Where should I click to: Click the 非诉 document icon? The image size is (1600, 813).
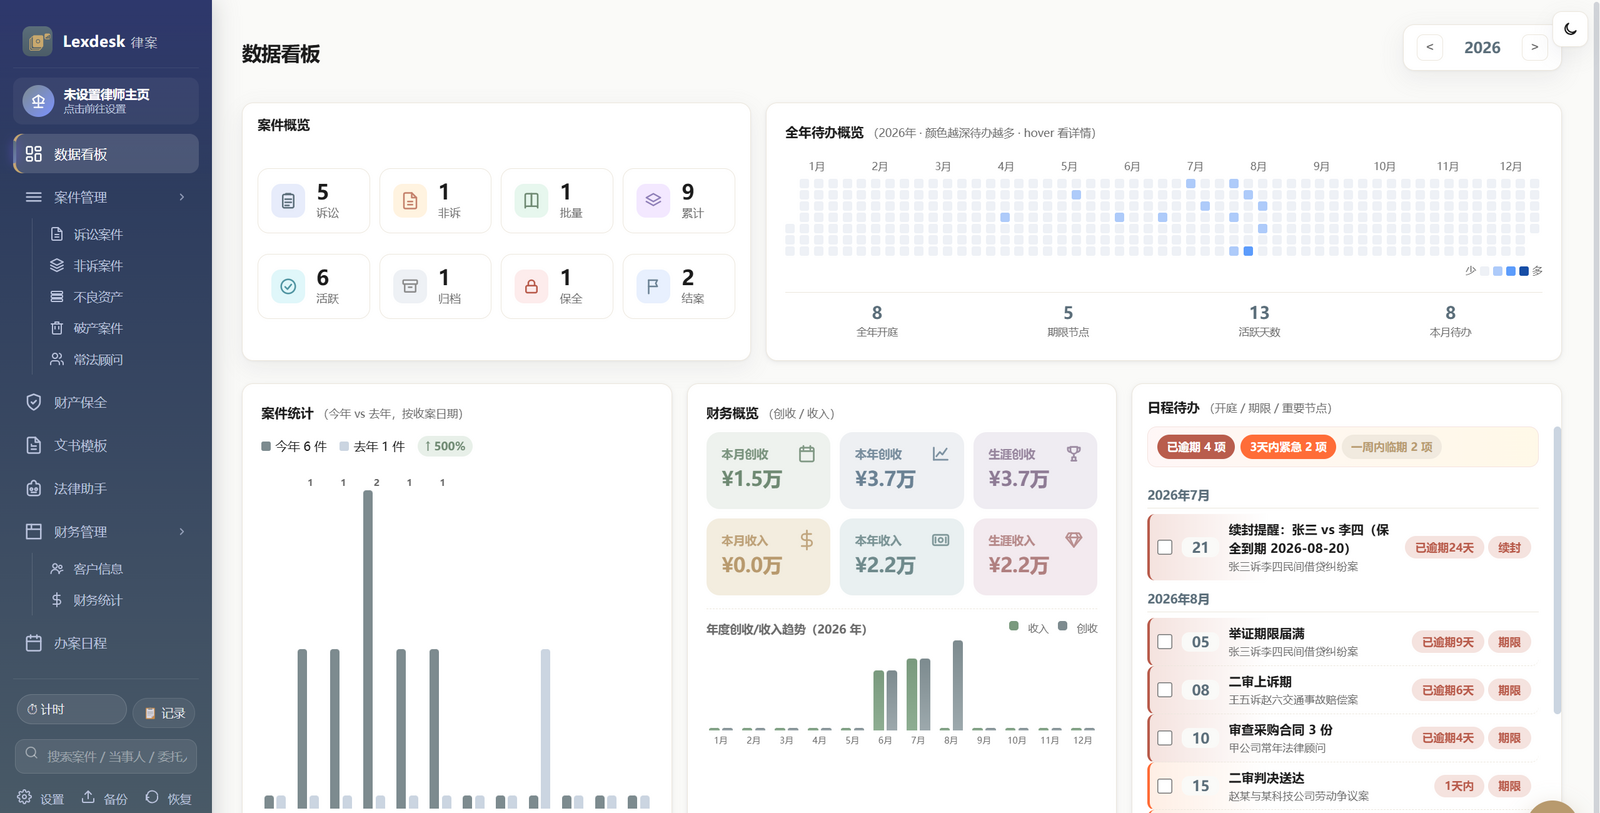pyautogui.click(x=410, y=201)
